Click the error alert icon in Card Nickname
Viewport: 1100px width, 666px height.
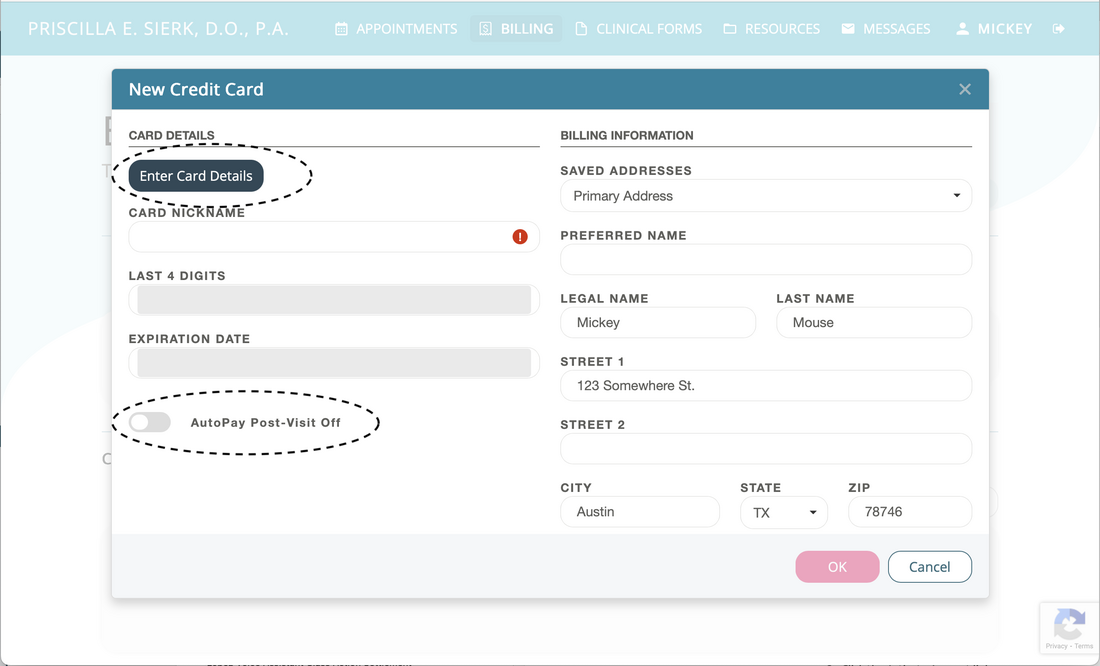click(519, 237)
